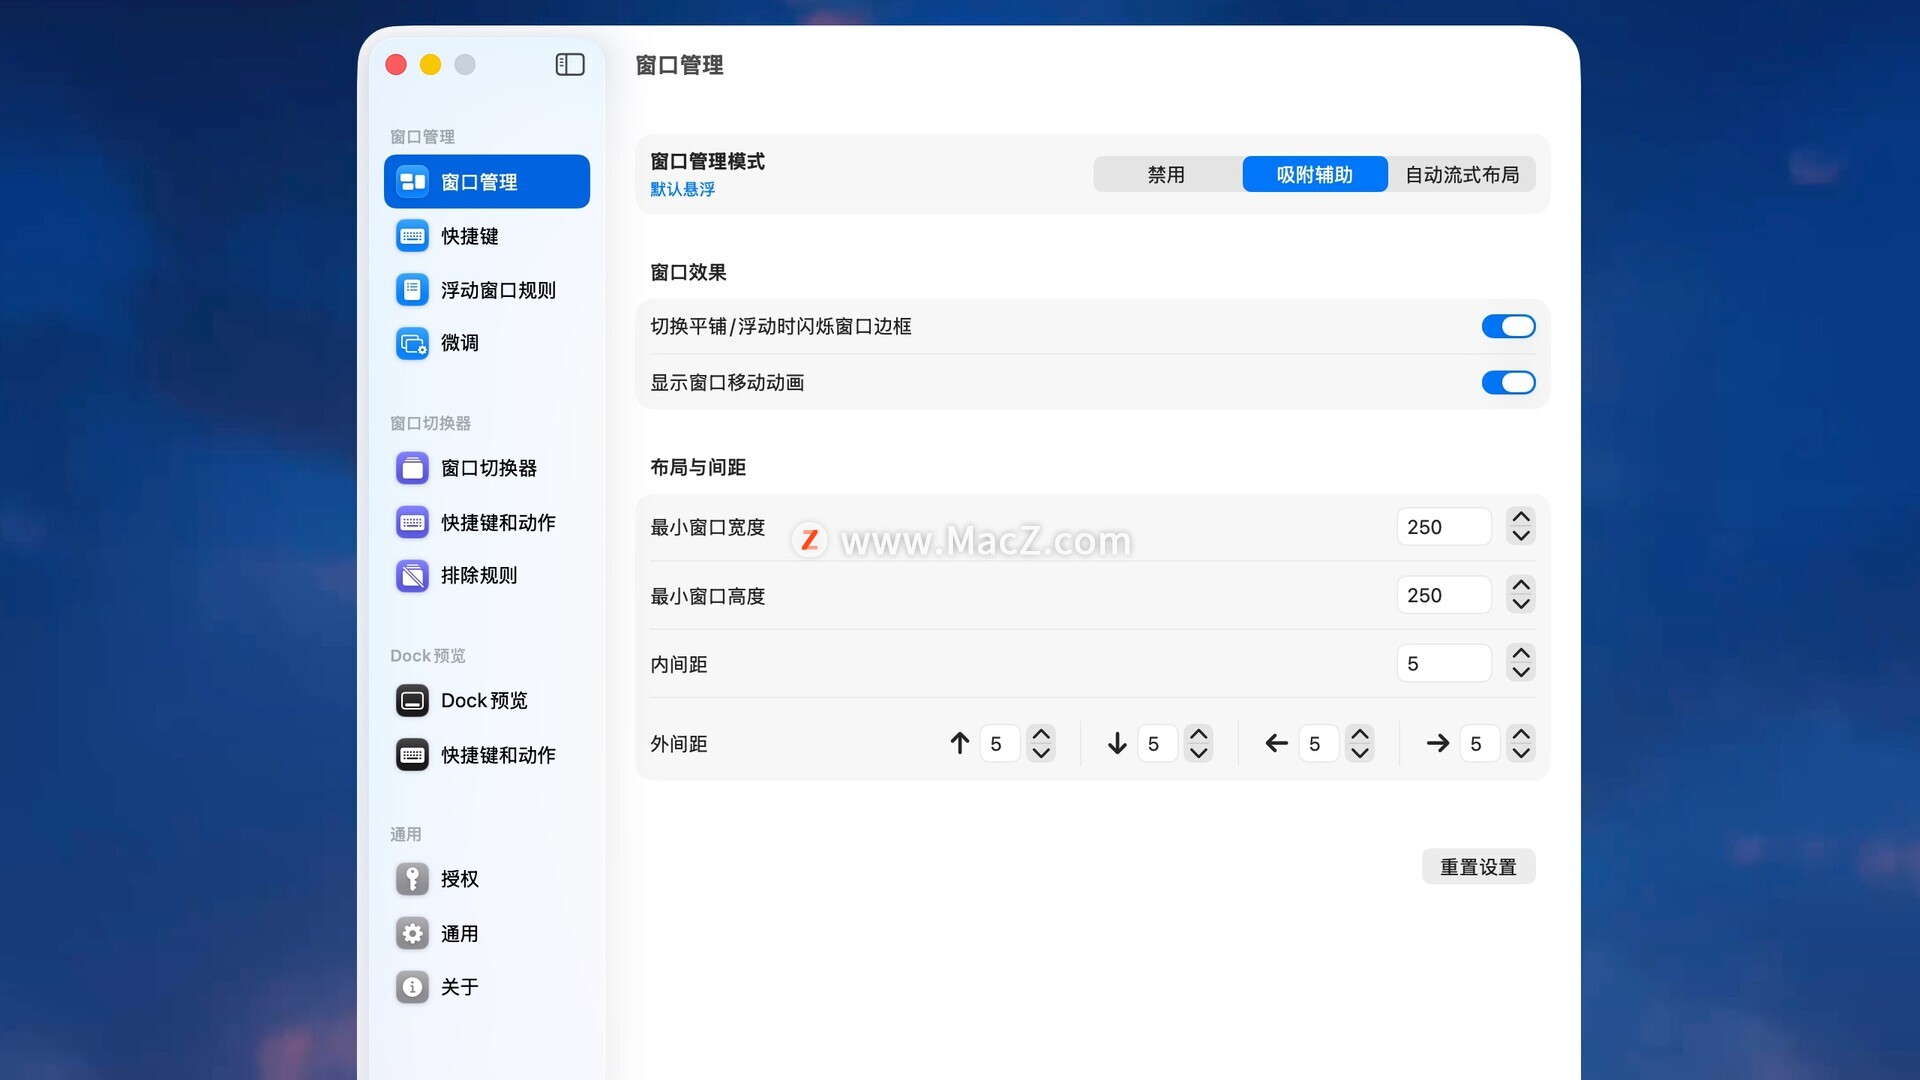Click the 微调 icon in sidebar

(x=412, y=343)
